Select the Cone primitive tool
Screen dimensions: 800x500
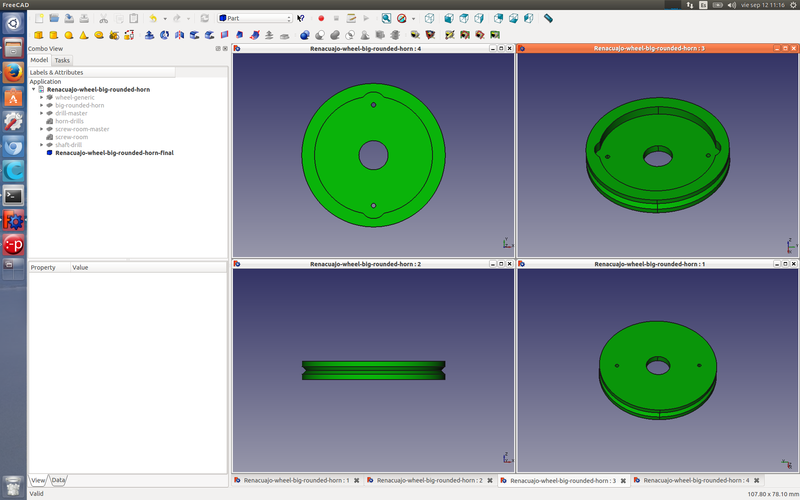click(84, 35)
